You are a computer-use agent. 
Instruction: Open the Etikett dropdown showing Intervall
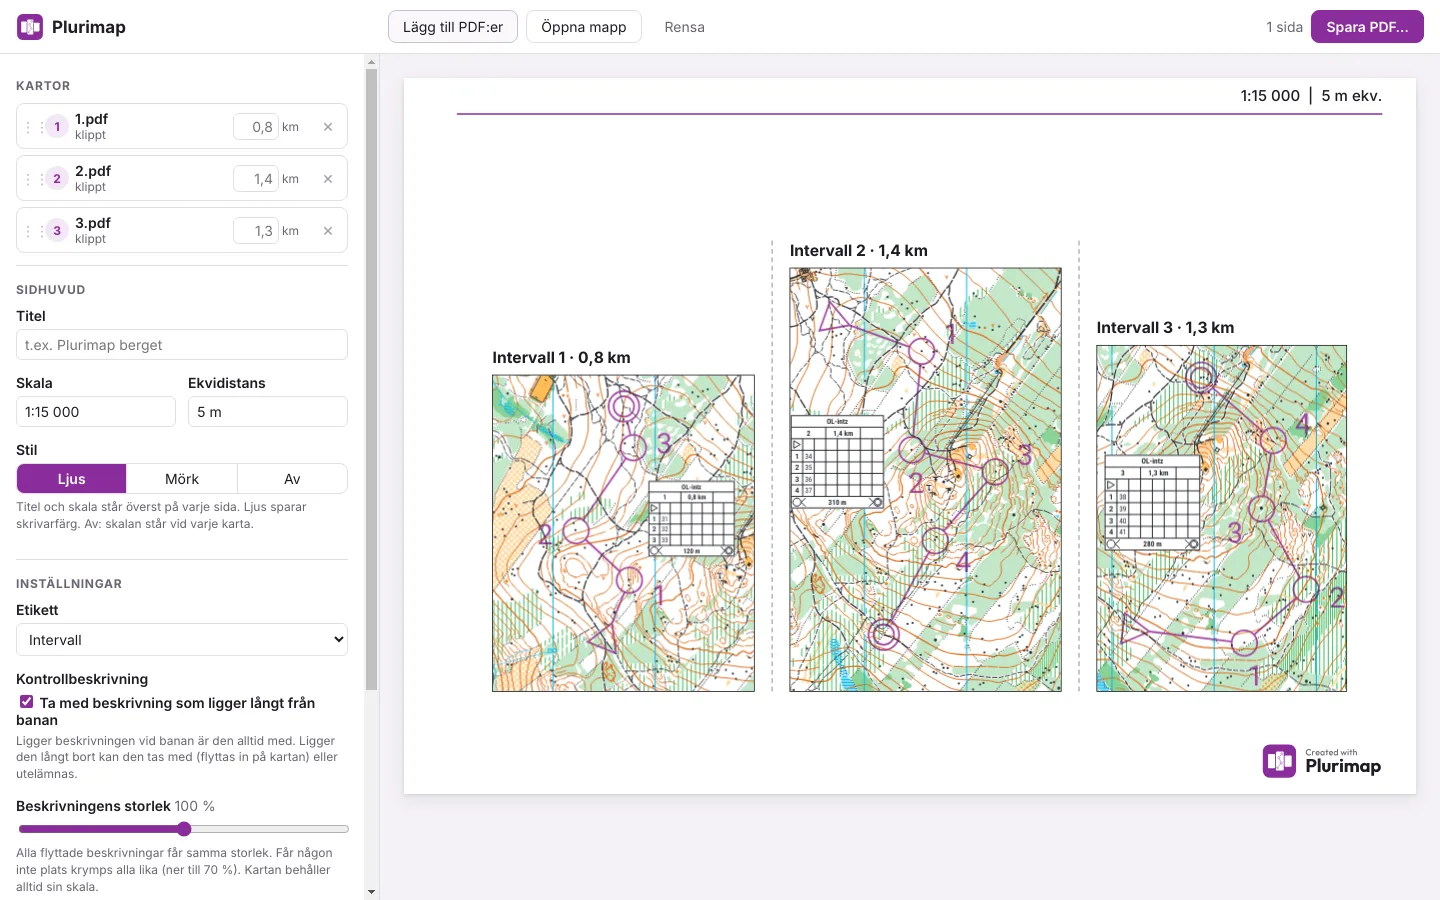182,640
